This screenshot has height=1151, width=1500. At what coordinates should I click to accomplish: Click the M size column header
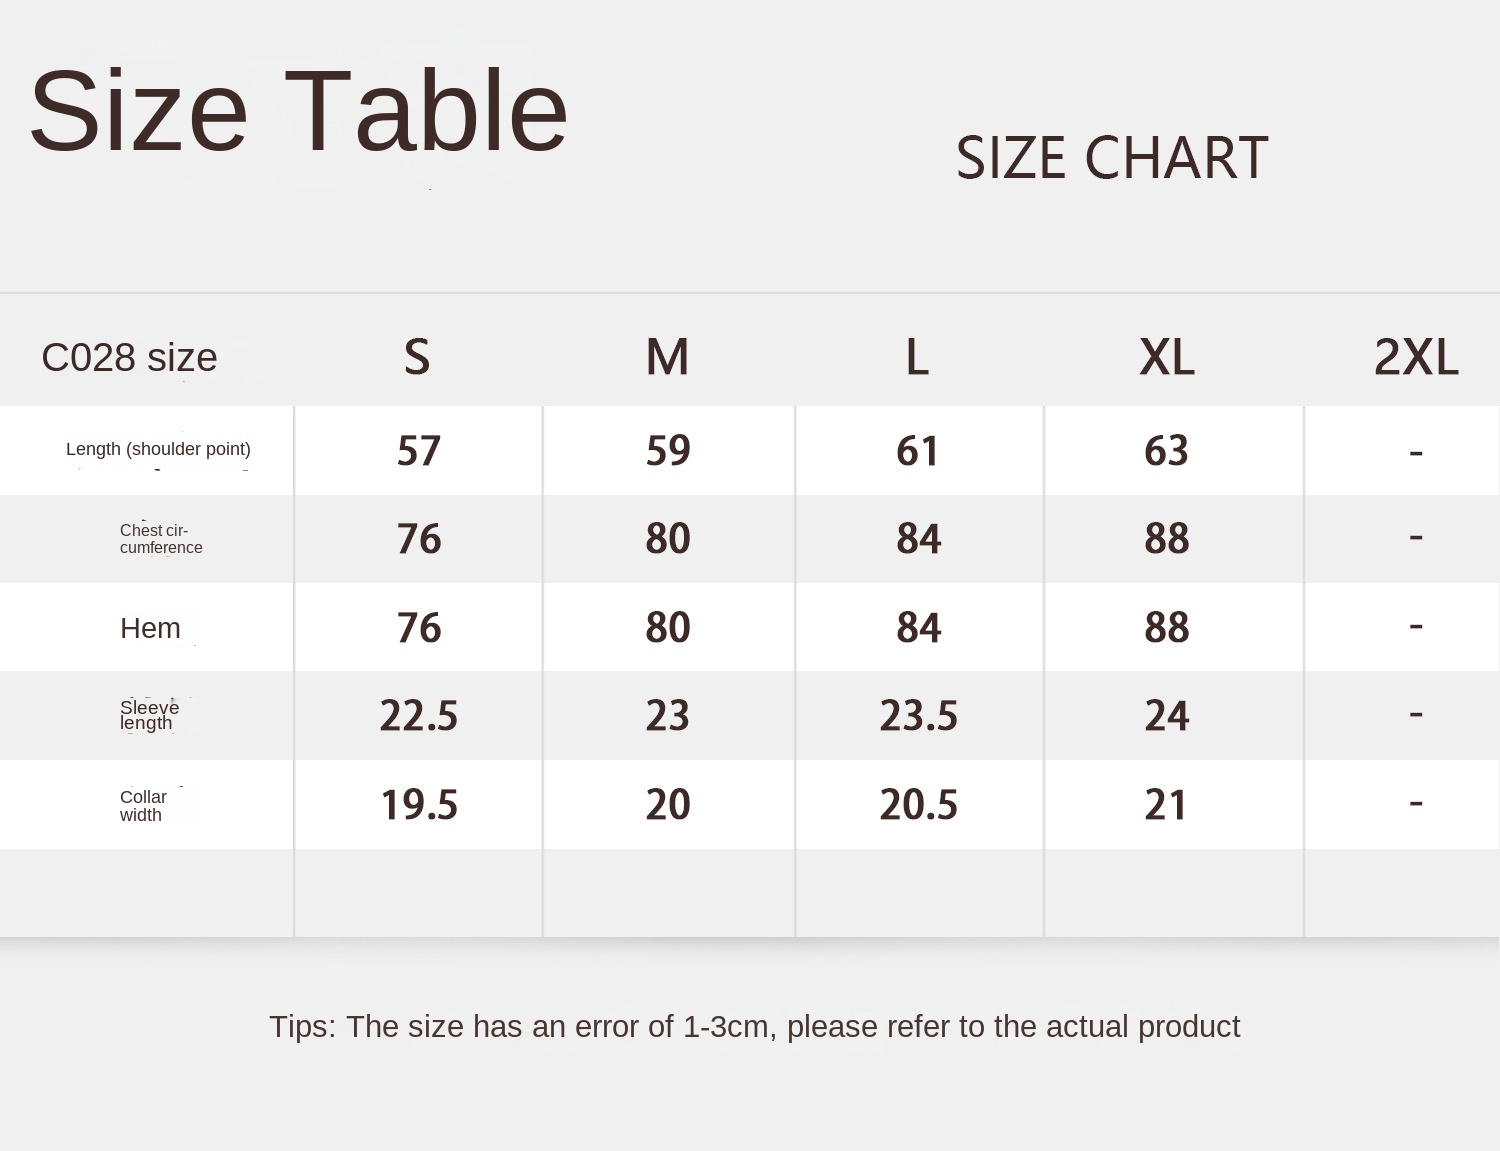click(x=667, y=357)
